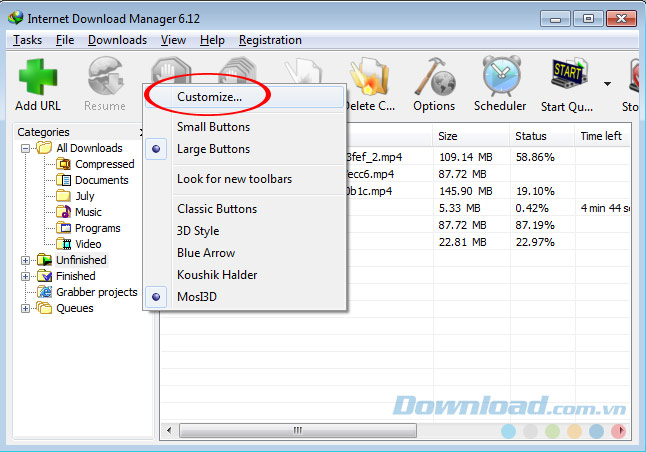
Task: Expand the Unfinished tree node
Action: 26,260
